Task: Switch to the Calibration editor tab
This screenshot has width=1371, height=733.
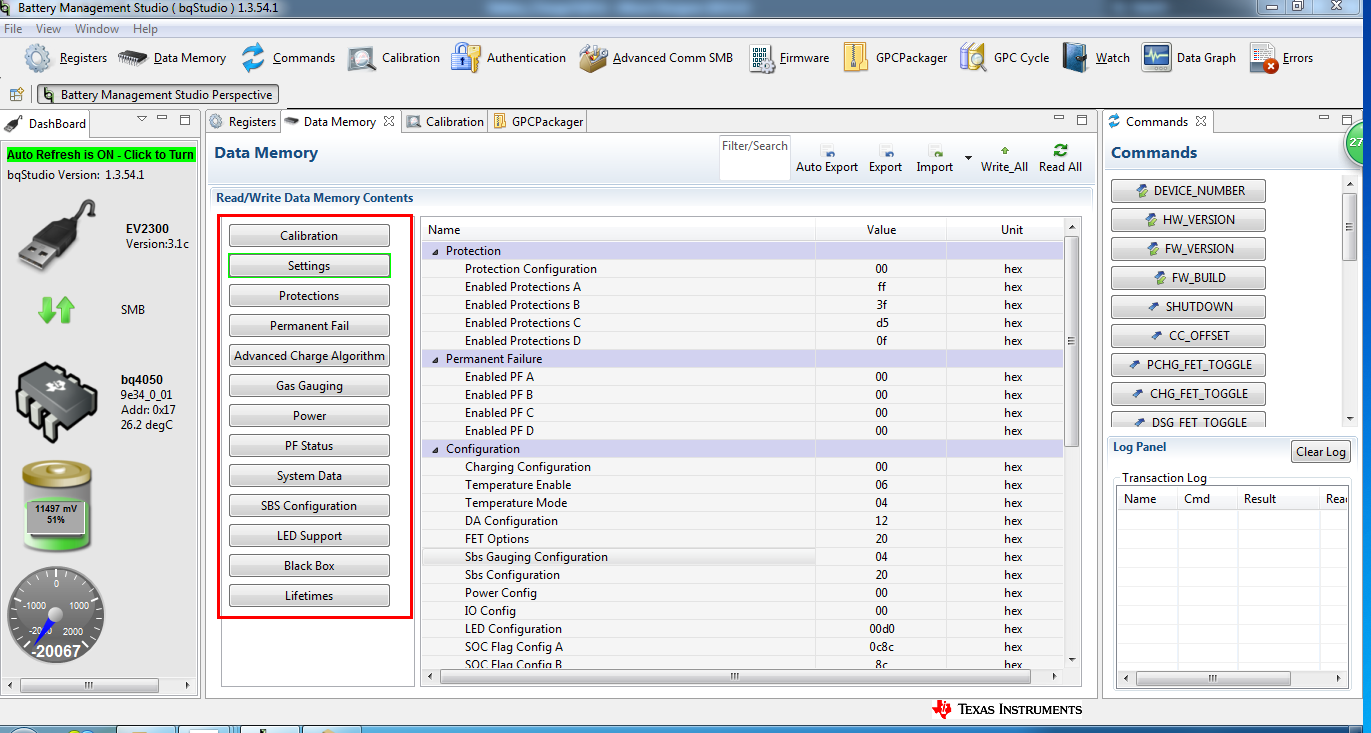Action: click(x=445, y=122)
